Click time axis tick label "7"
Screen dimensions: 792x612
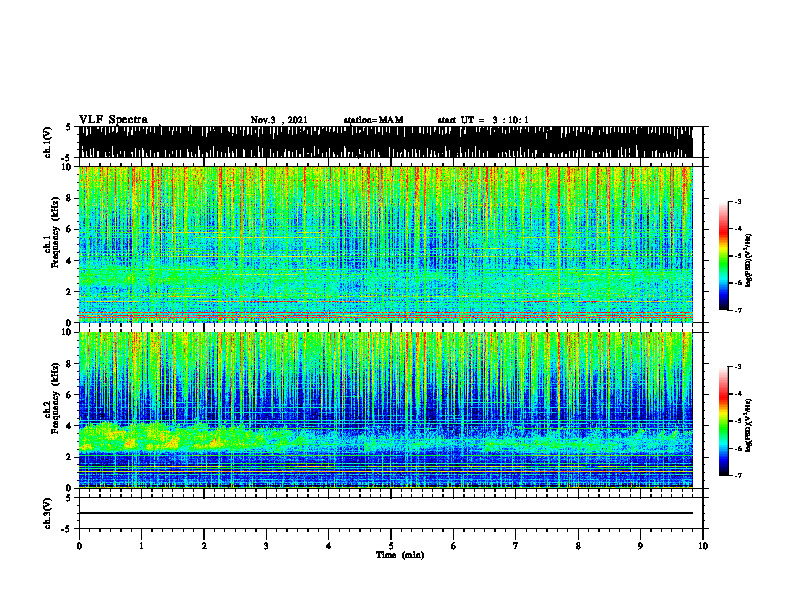(x=516, y=546)
